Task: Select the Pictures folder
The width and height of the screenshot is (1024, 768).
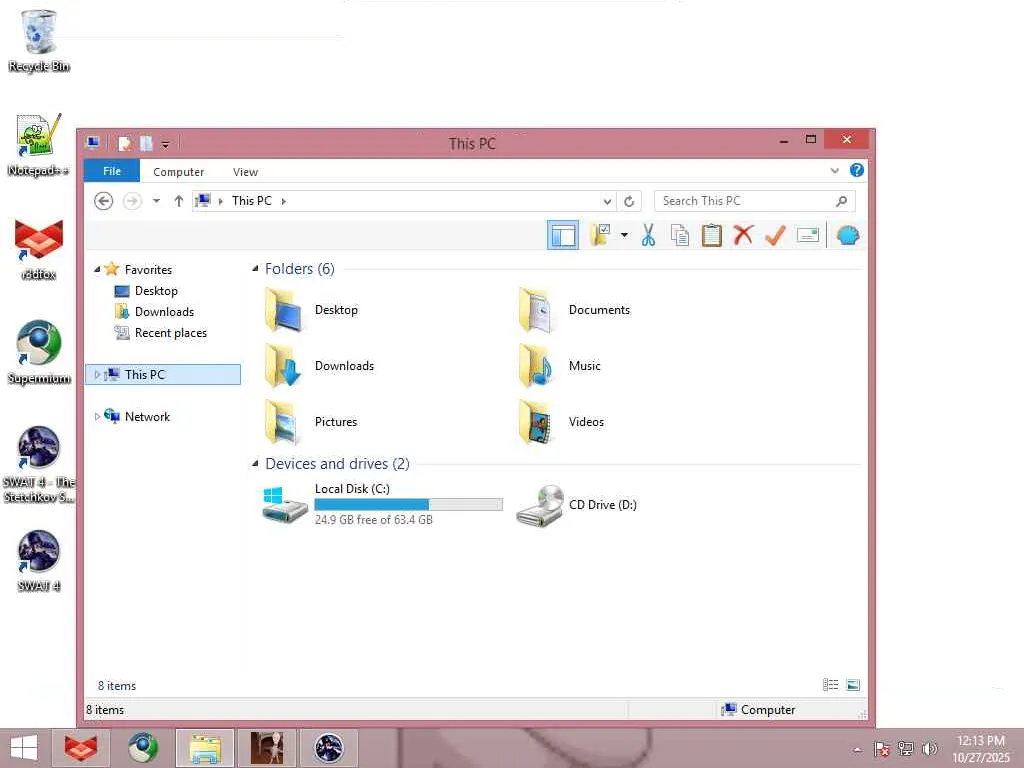Action: tap(312, 422)
